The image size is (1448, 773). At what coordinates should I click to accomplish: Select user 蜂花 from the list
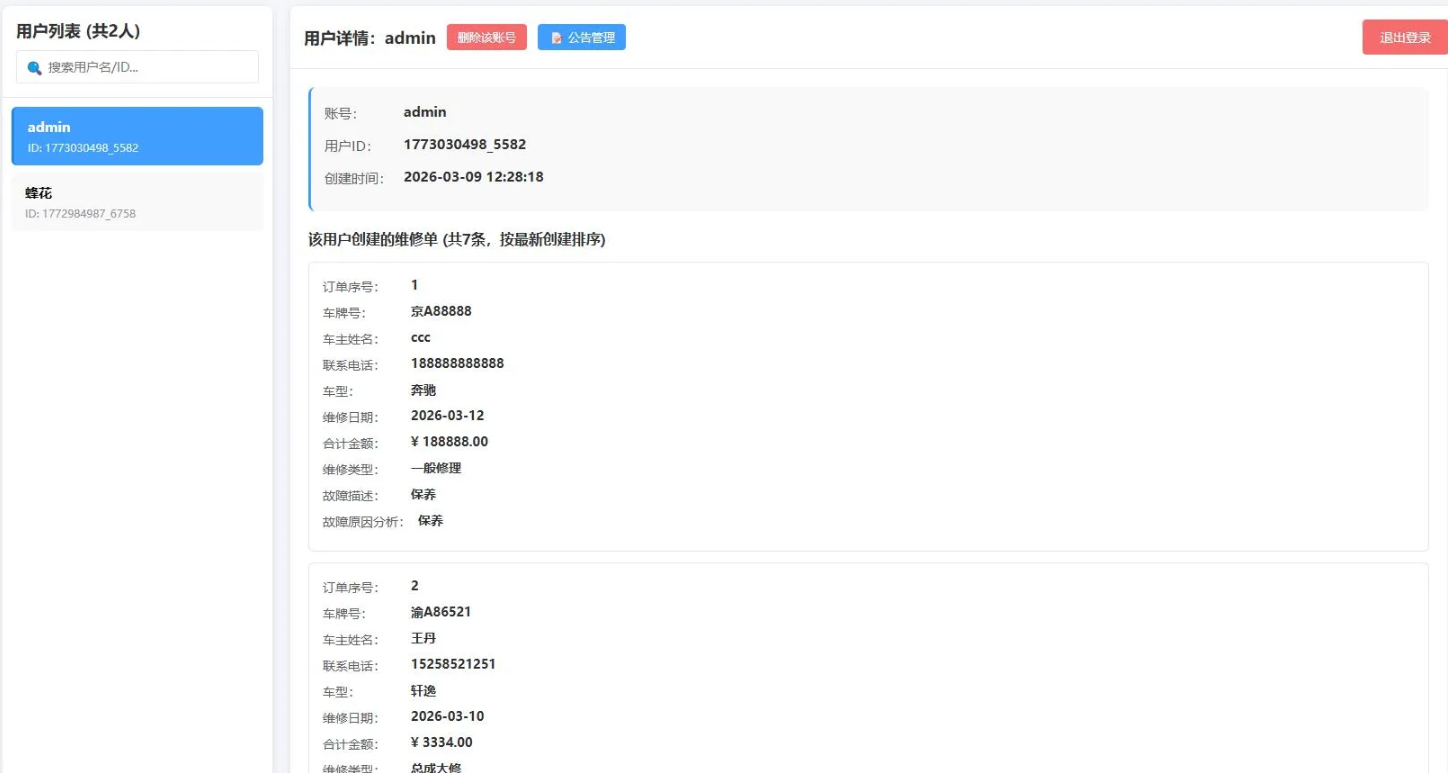(137, 202)
